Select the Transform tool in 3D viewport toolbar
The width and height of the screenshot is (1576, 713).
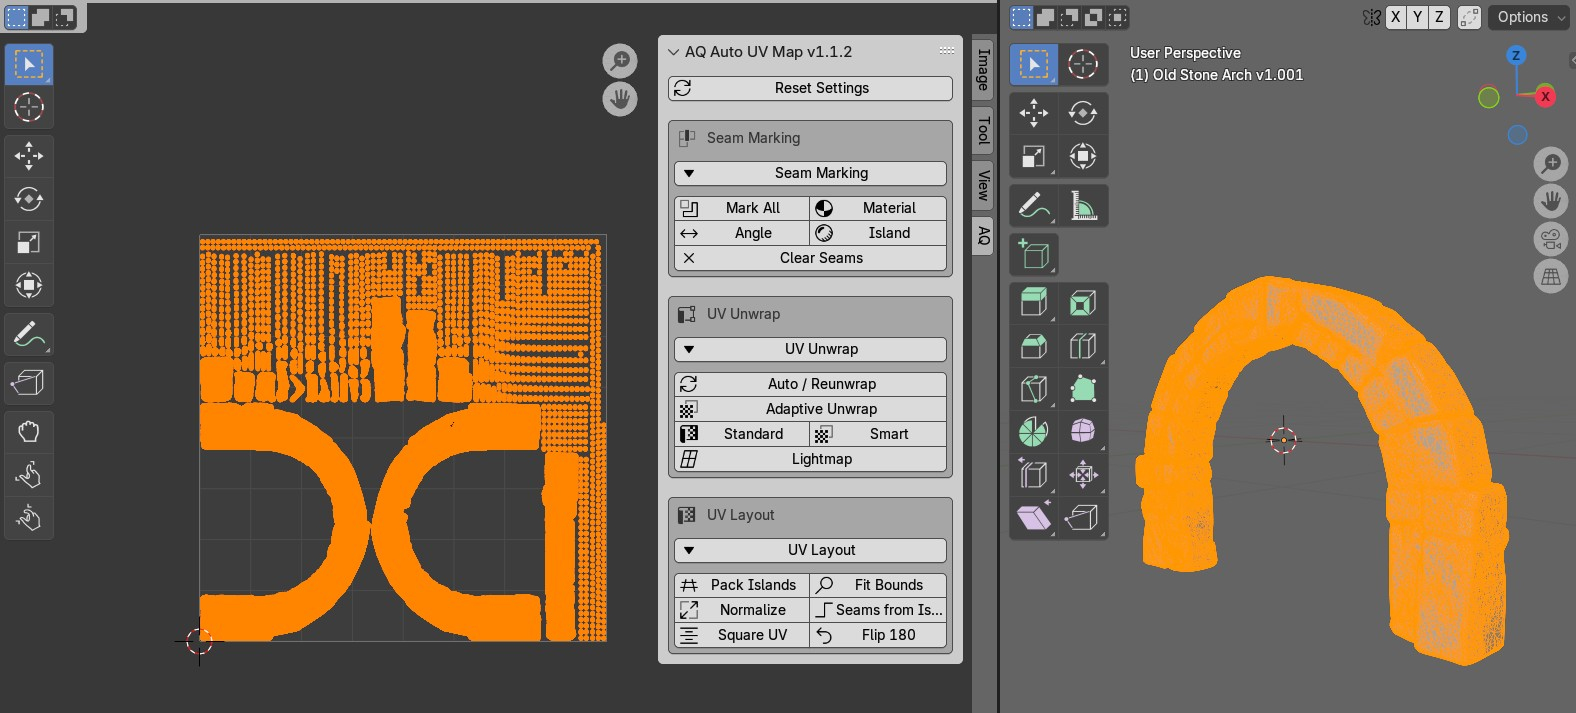tap(1083, 156)
